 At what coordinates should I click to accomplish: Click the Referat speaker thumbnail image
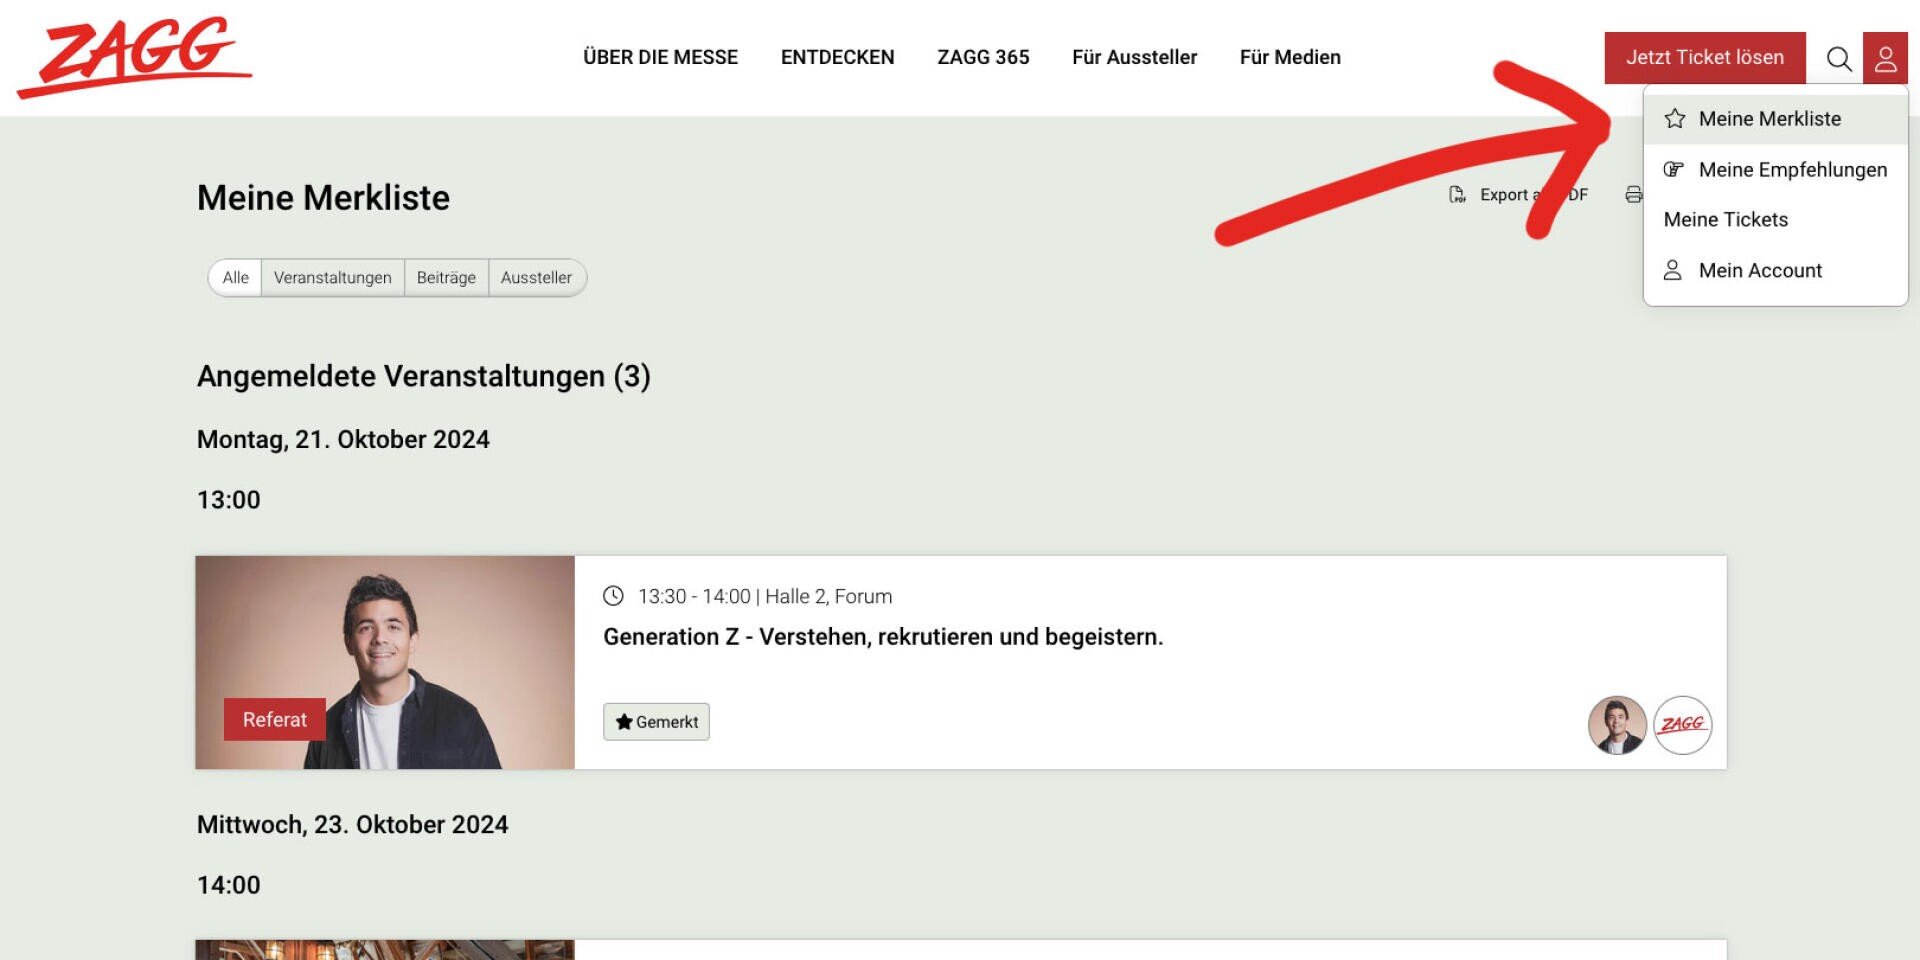pyautogui.click(x=385, y=662)
